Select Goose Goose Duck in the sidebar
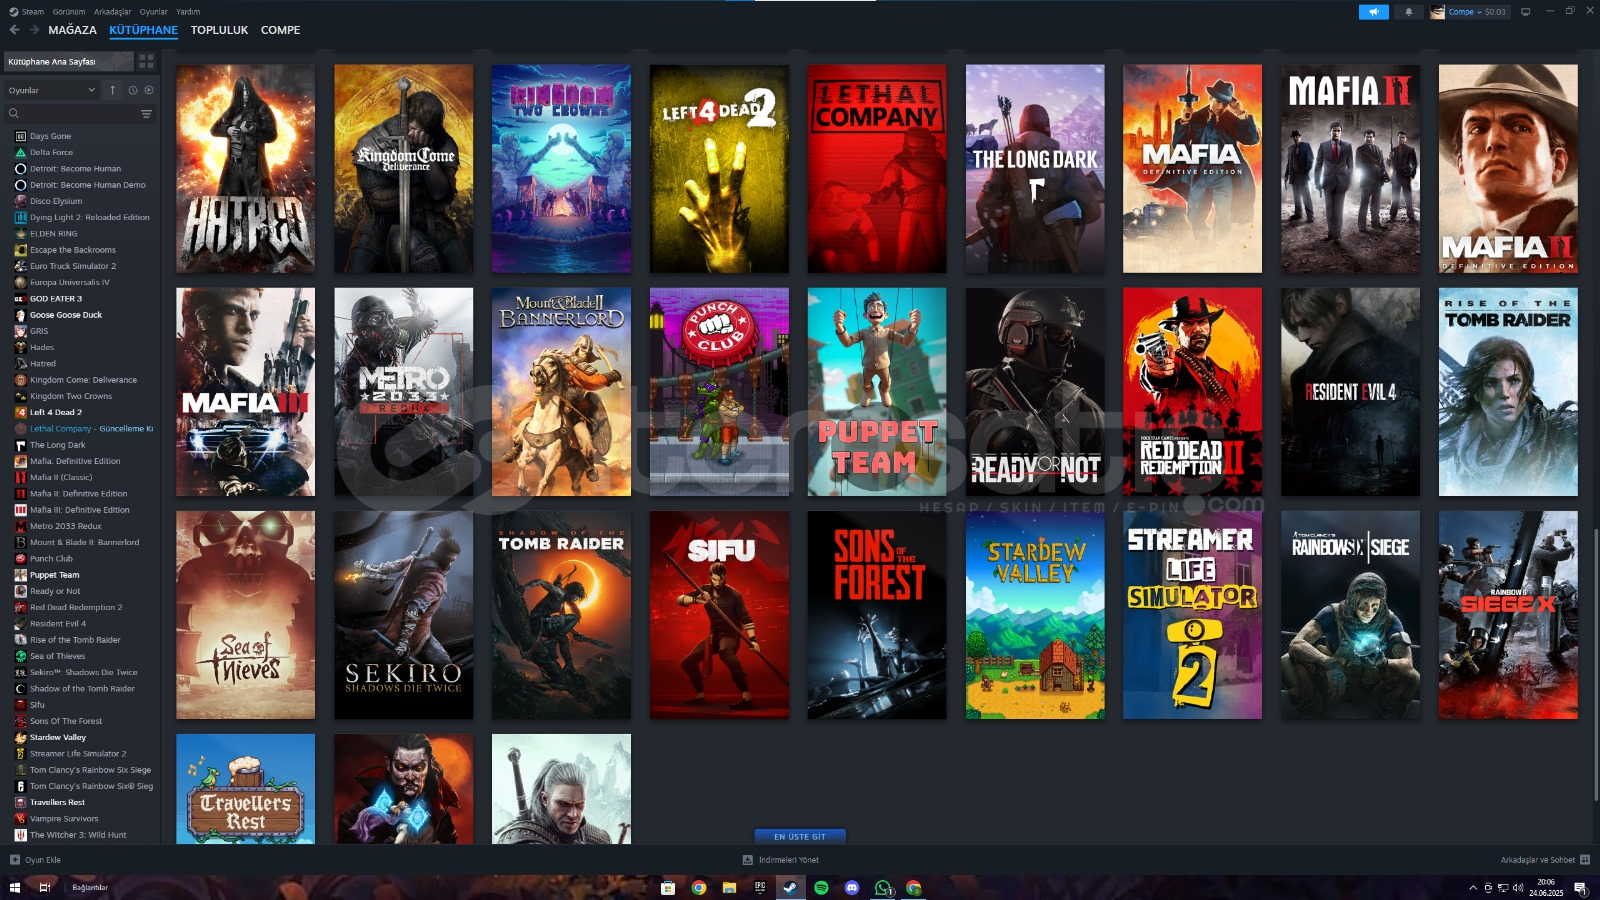The height and width of the screenshot is (900, 1600). 65,315
